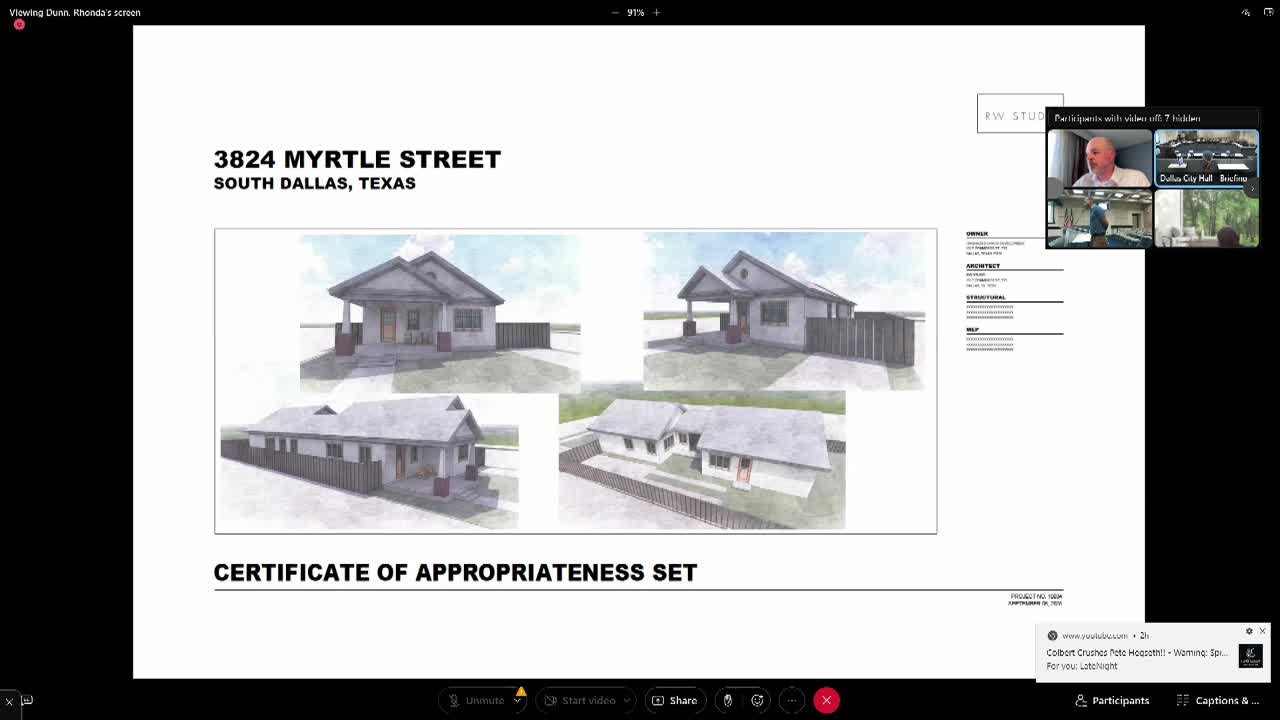
Task: Click the house rendering with fence in foreground
Action: 369,462
